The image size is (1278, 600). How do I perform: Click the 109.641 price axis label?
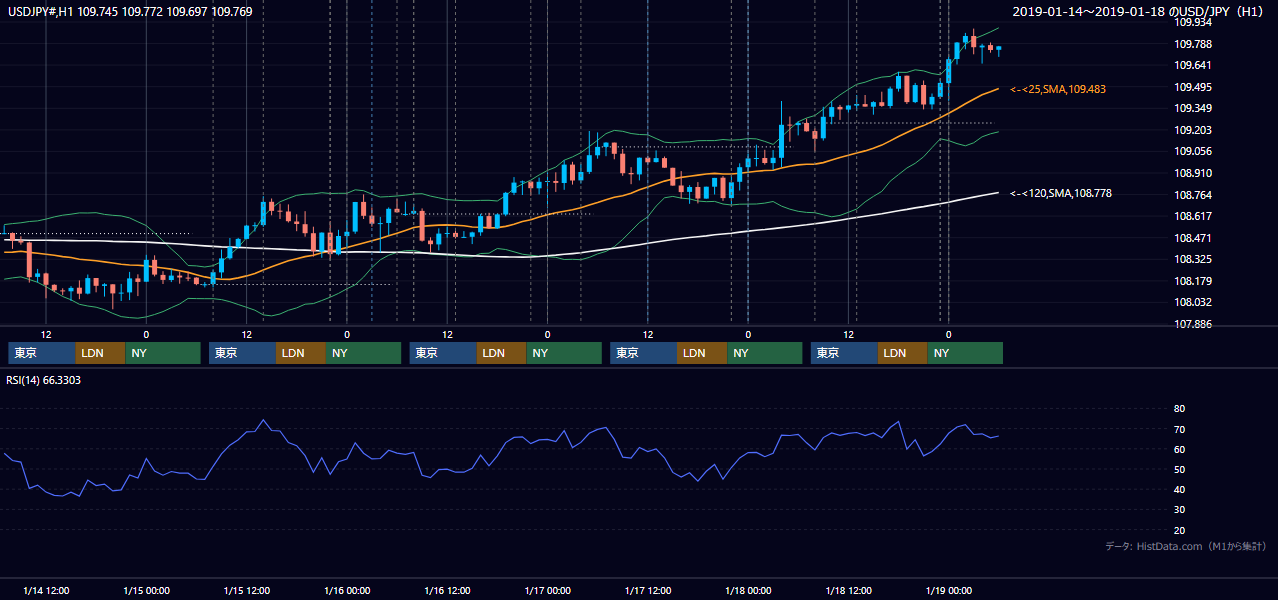pos(1193,66)
